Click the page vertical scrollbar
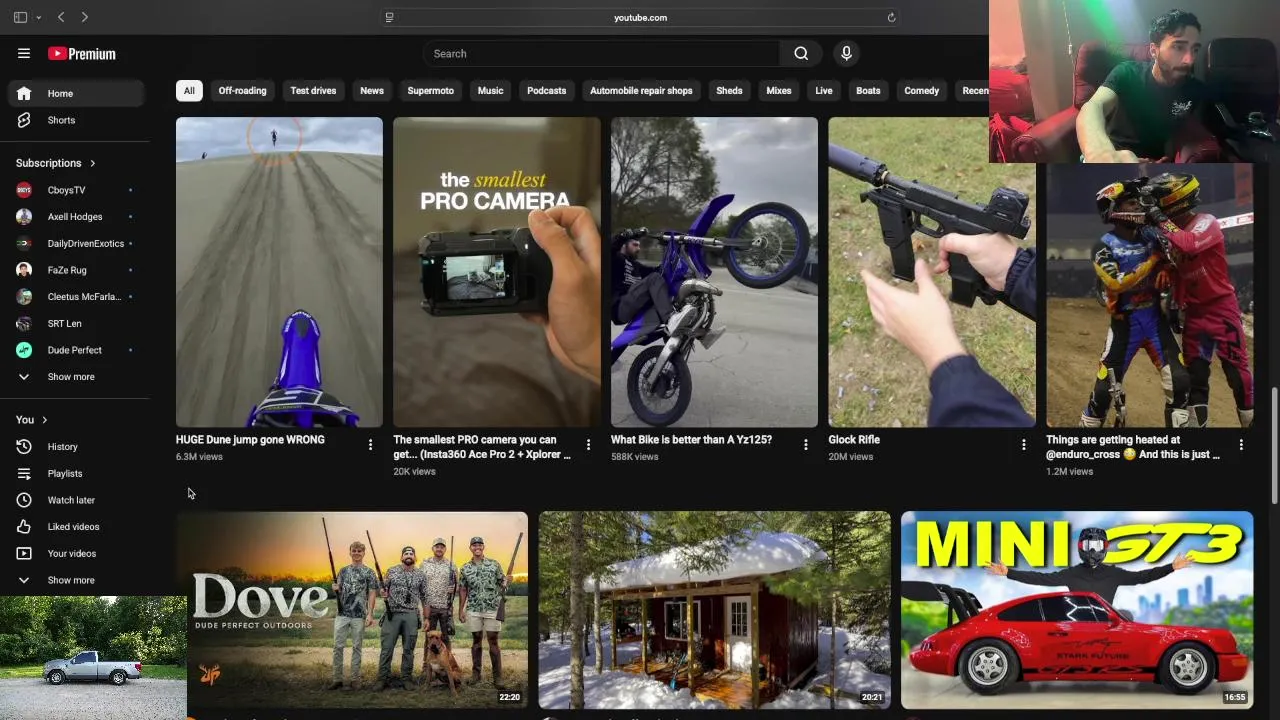Screen dimensions: 1280x720 (x=1274, y=446)
